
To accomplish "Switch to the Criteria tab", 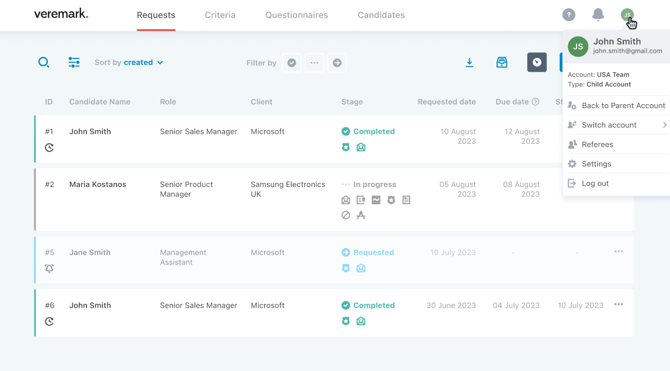I will pos(220,15).
